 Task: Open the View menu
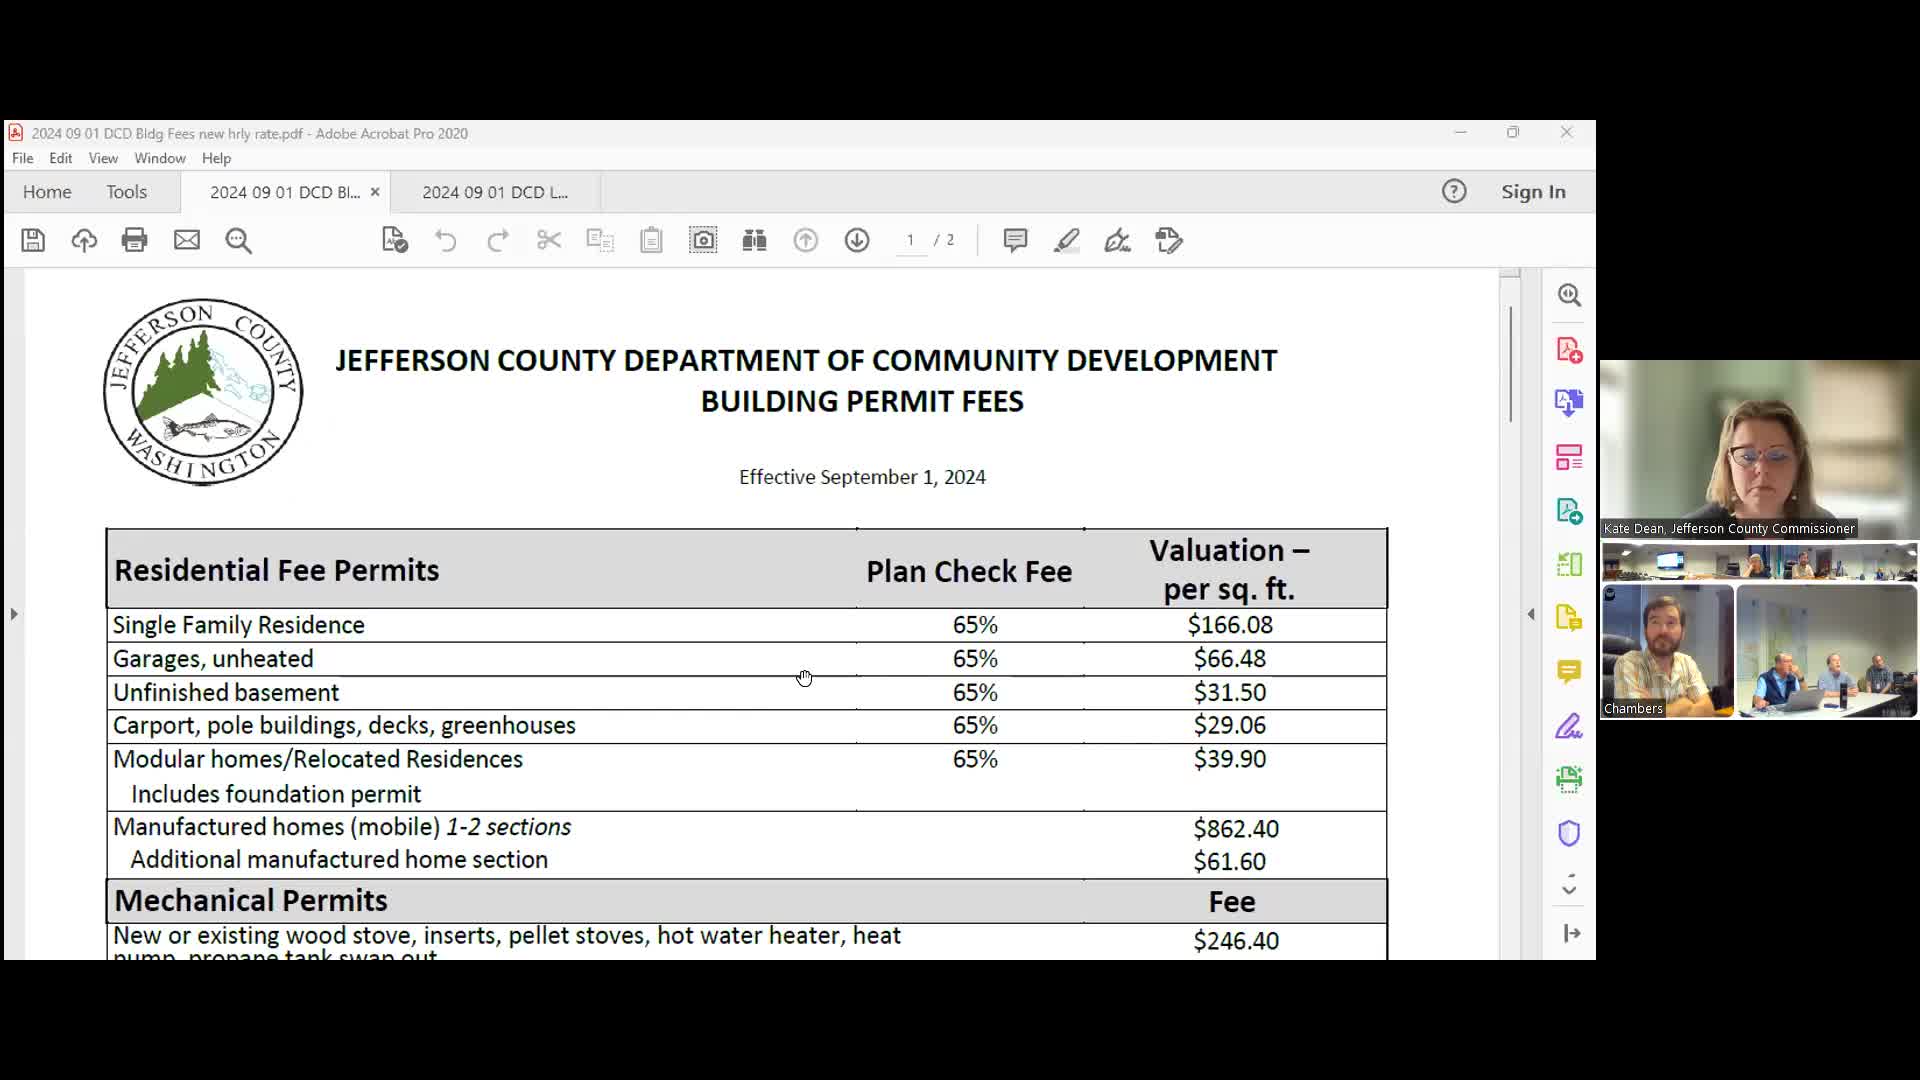coord(103,158)
